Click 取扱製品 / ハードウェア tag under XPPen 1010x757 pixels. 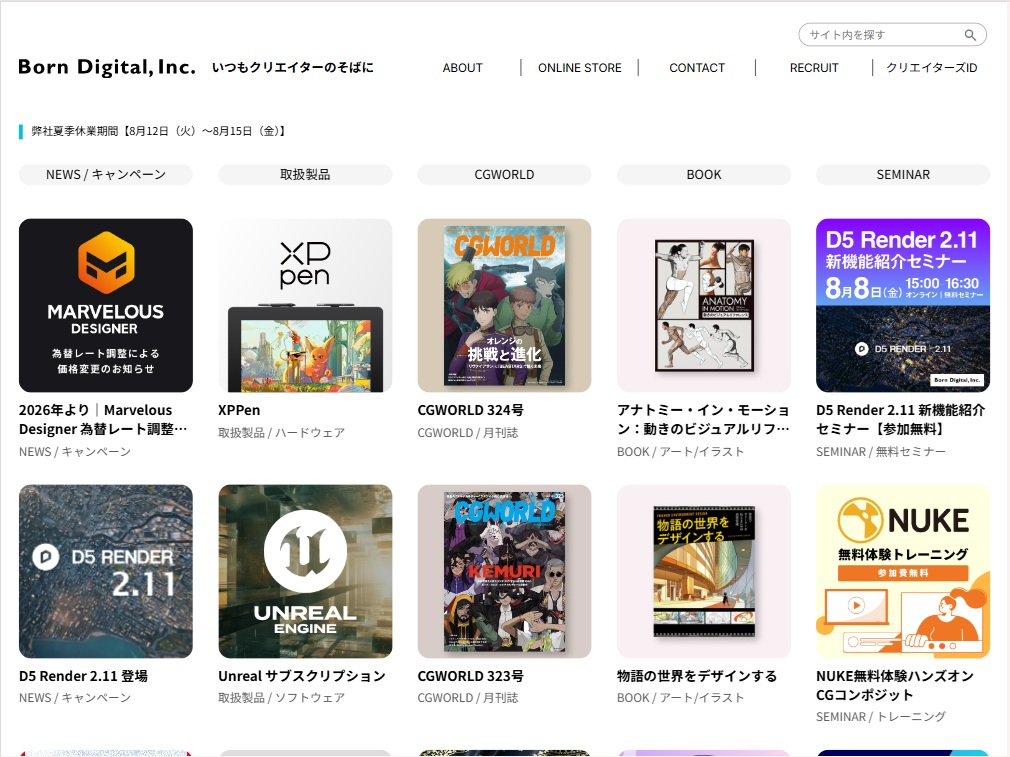(x=281, y=433)
